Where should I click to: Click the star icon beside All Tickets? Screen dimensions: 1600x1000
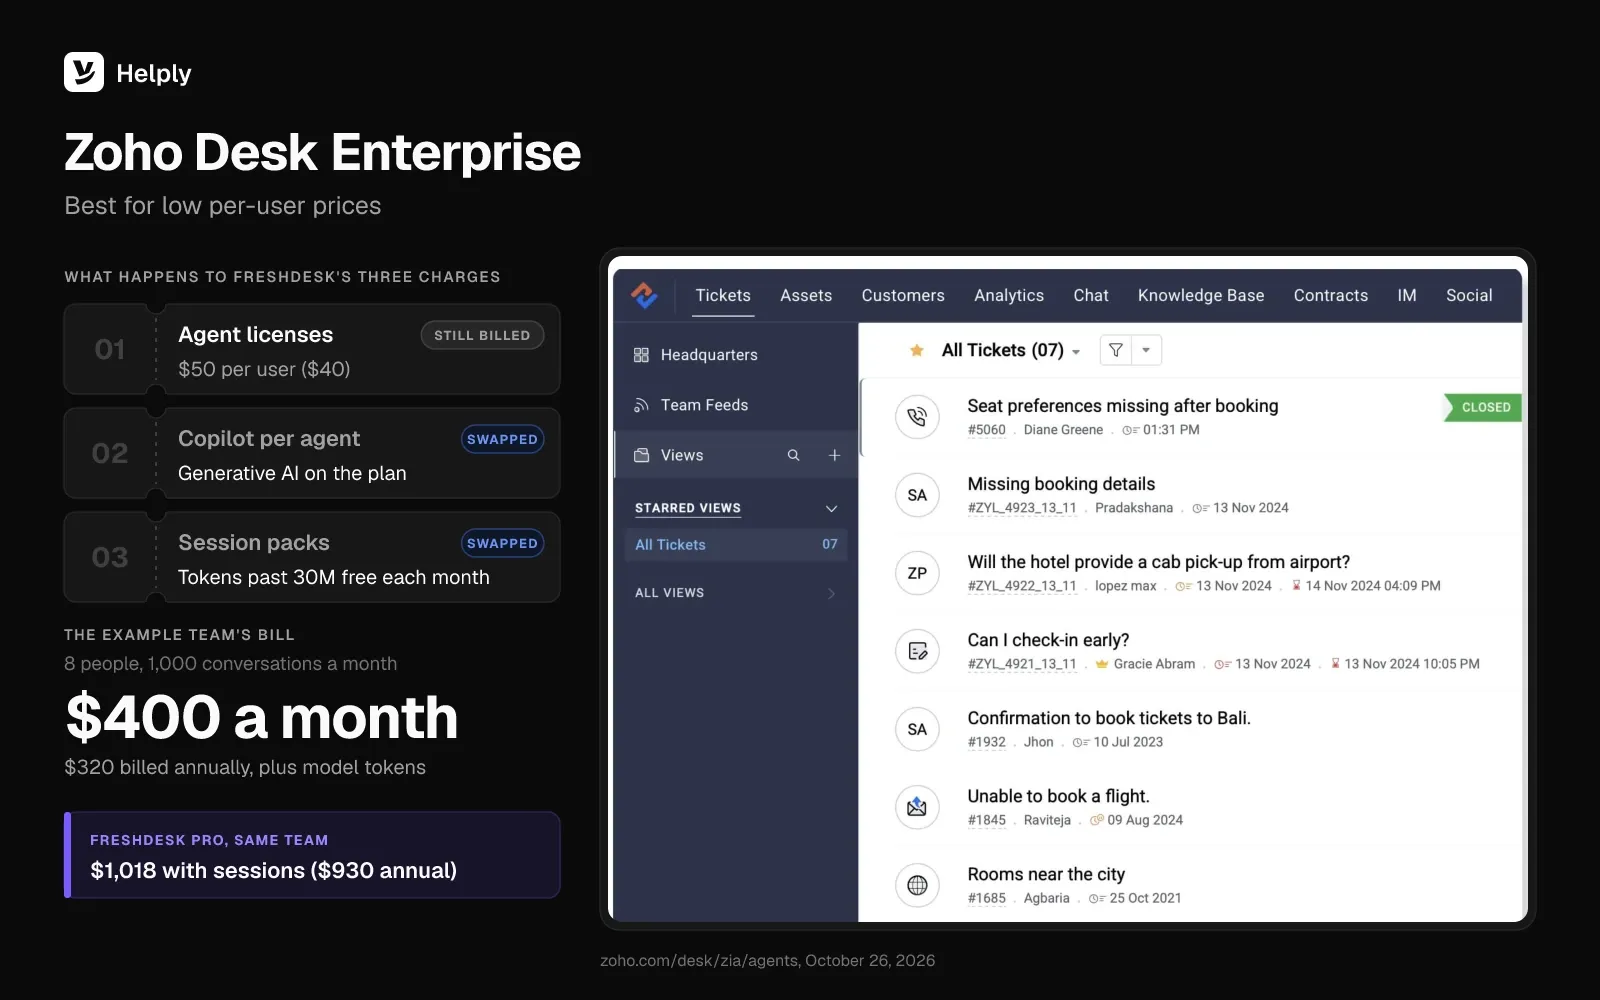[x=916, y=350]
